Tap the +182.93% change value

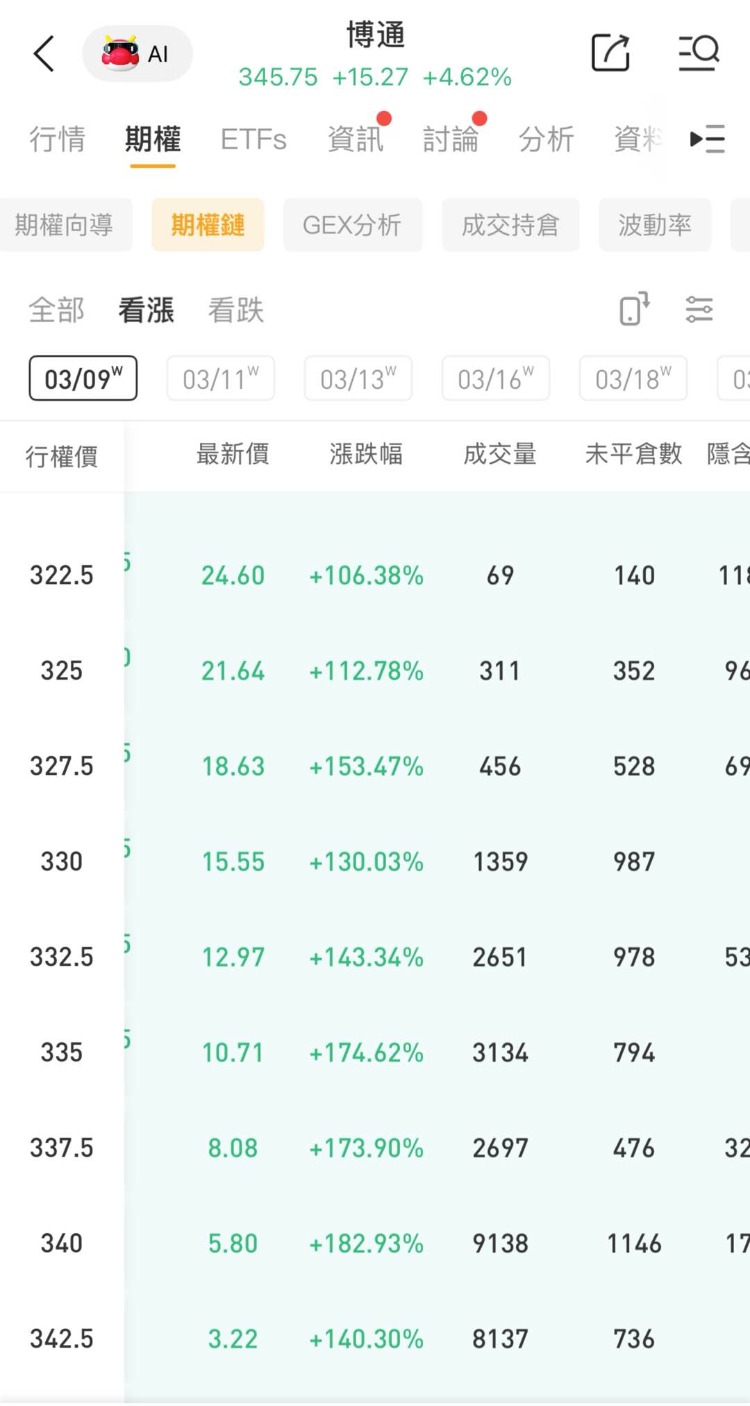point(366,1243)
